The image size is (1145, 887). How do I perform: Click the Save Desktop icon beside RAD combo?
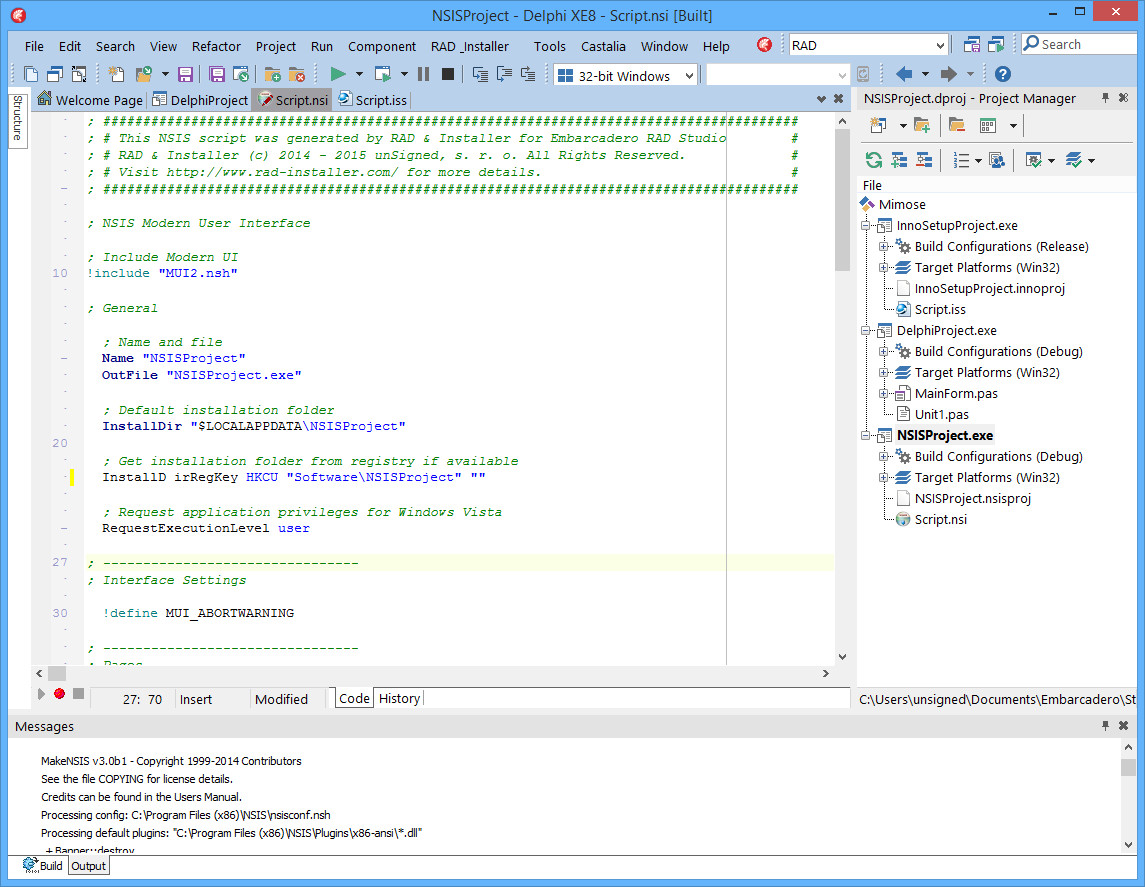tap(971, 45)
